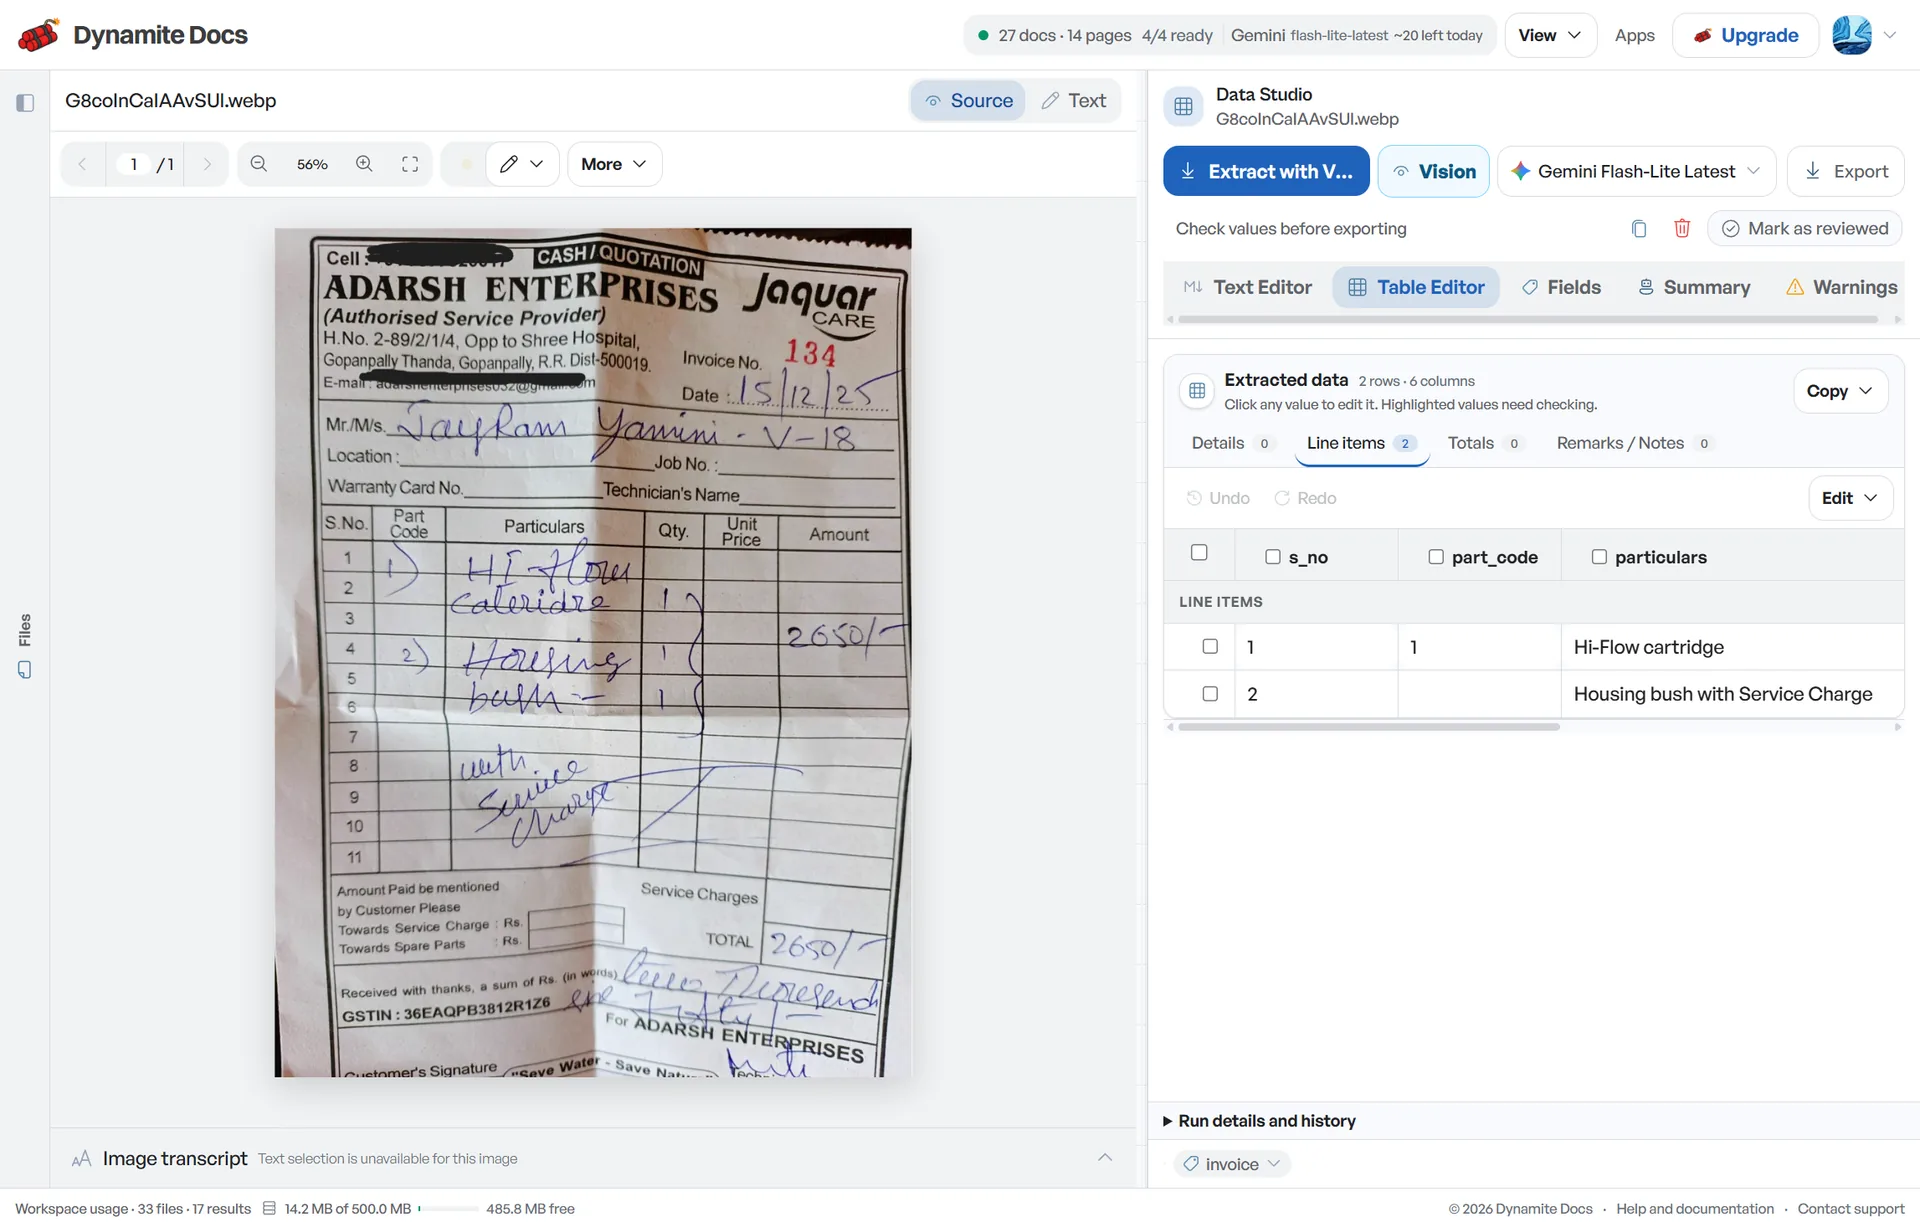Fit document to screen icon

[x=410, y=164]
